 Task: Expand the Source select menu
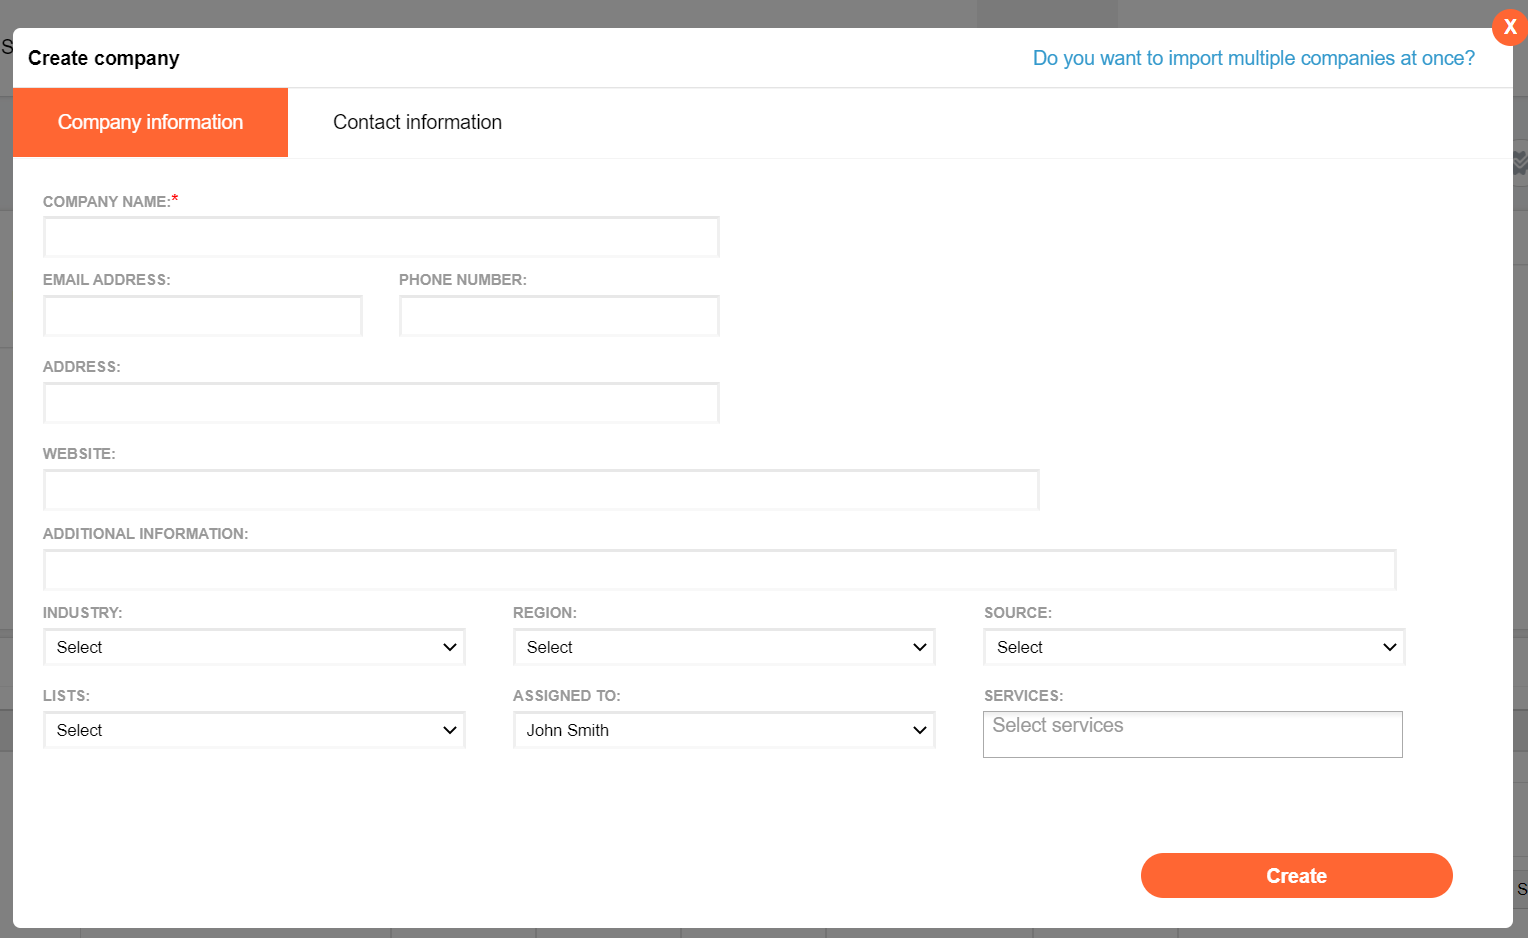click(x=1194, y=647)
